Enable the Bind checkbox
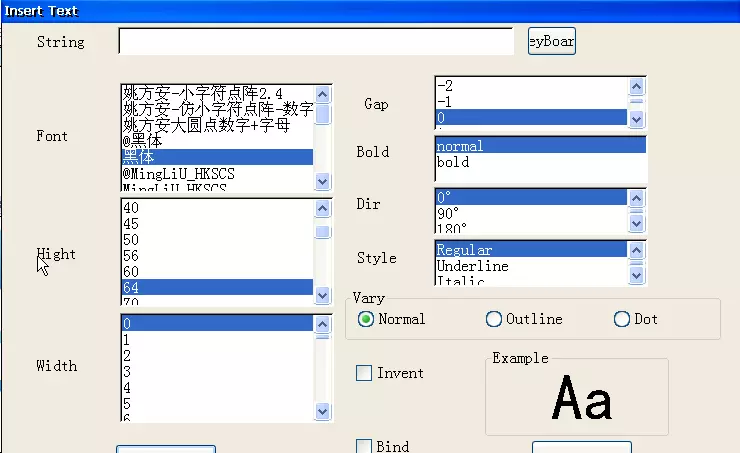The image size is (740, 453). 364,446
